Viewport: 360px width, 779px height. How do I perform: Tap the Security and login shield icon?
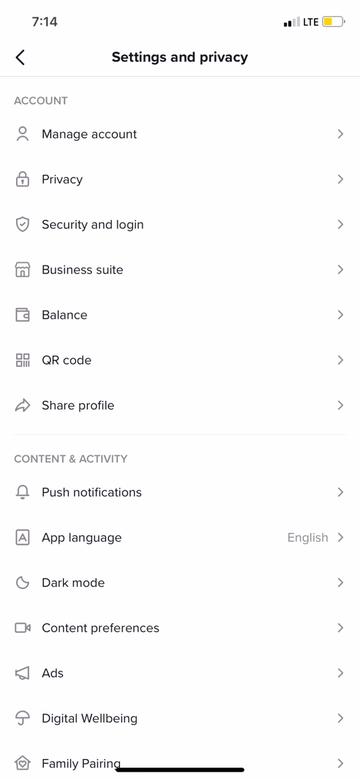22,225
